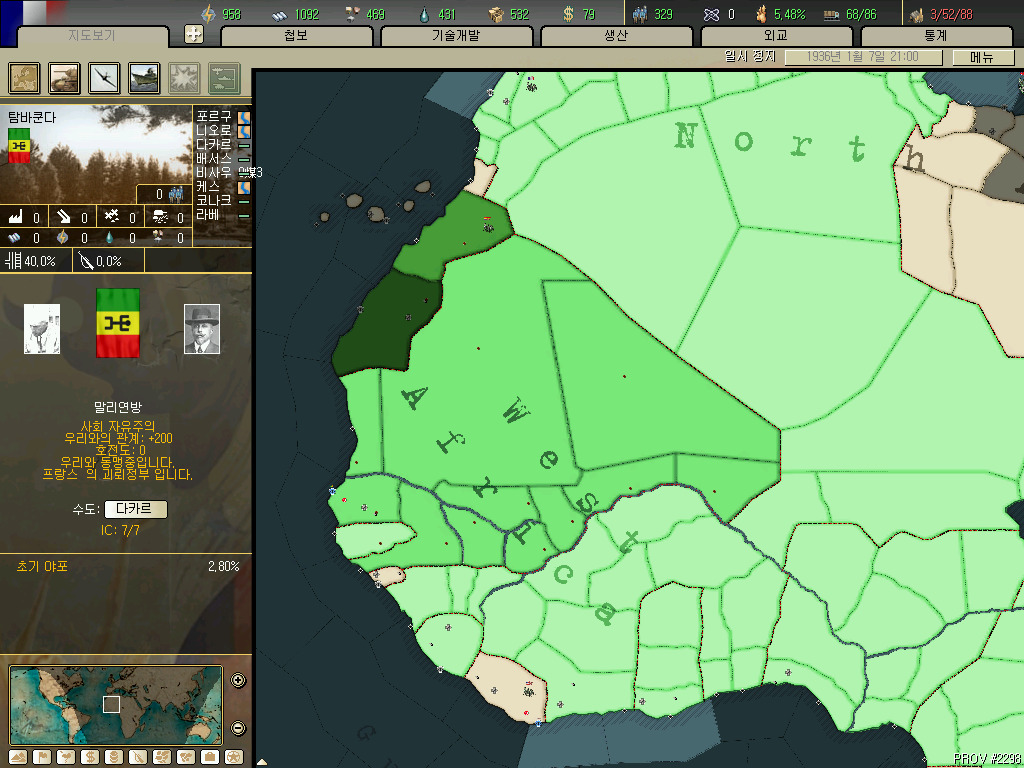Screen dimensions: 1024x768
Task: Click the transport capacity truck icon
Action: pos(831,14)
